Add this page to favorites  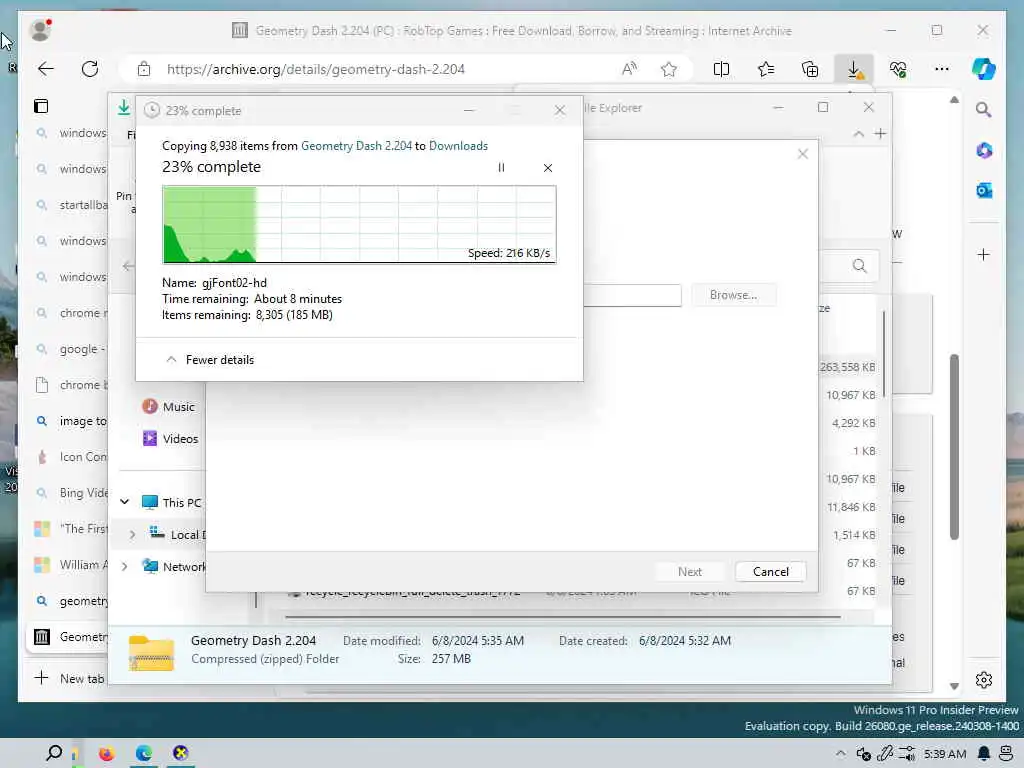669,69
